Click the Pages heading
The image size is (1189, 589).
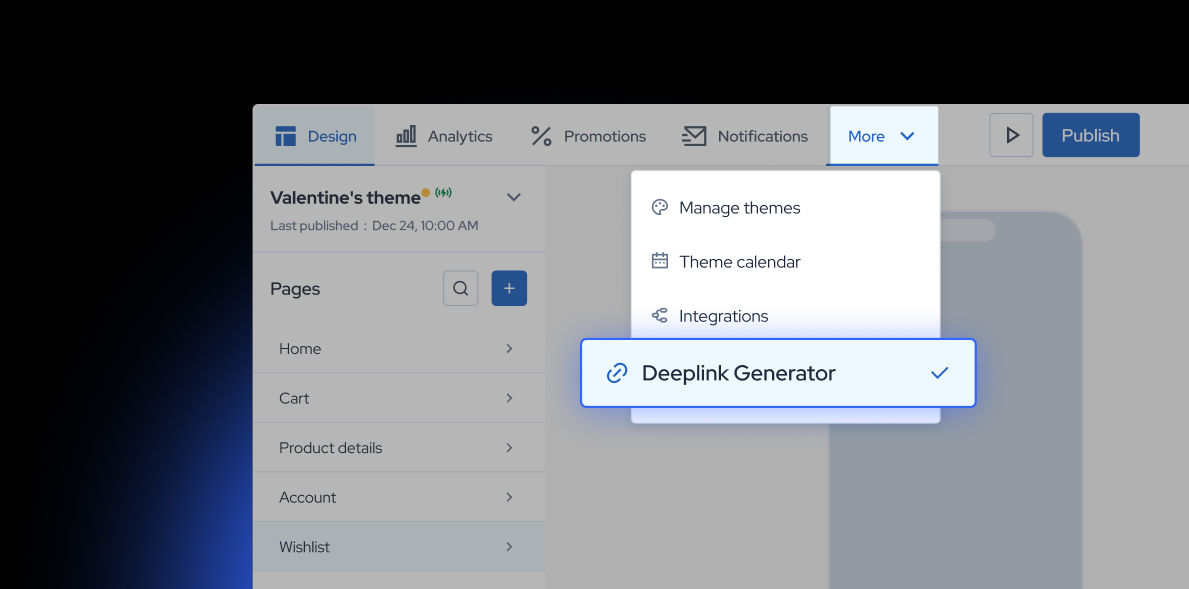pos(295,289)
